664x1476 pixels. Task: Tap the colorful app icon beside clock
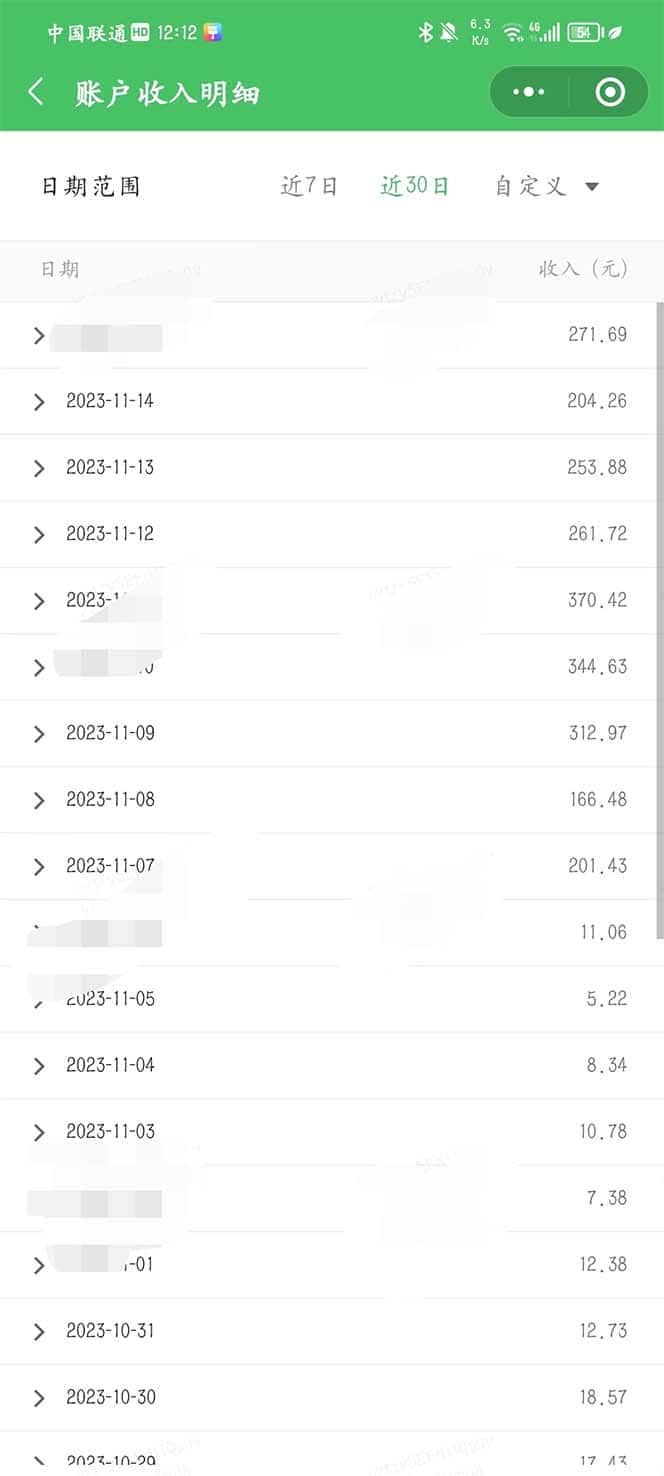click(x=212, y=33)
